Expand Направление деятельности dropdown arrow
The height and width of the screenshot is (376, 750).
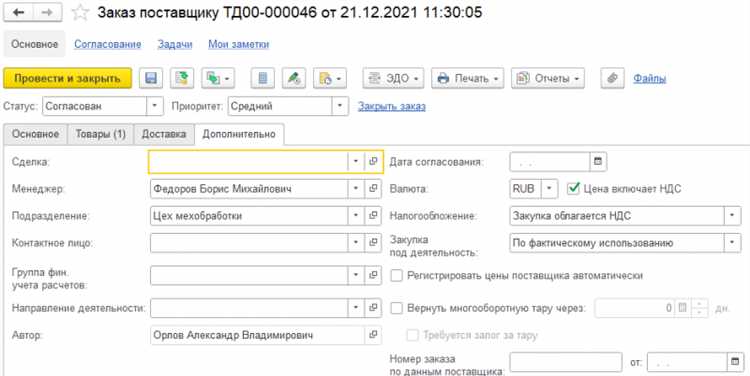(x=356, y=308)
